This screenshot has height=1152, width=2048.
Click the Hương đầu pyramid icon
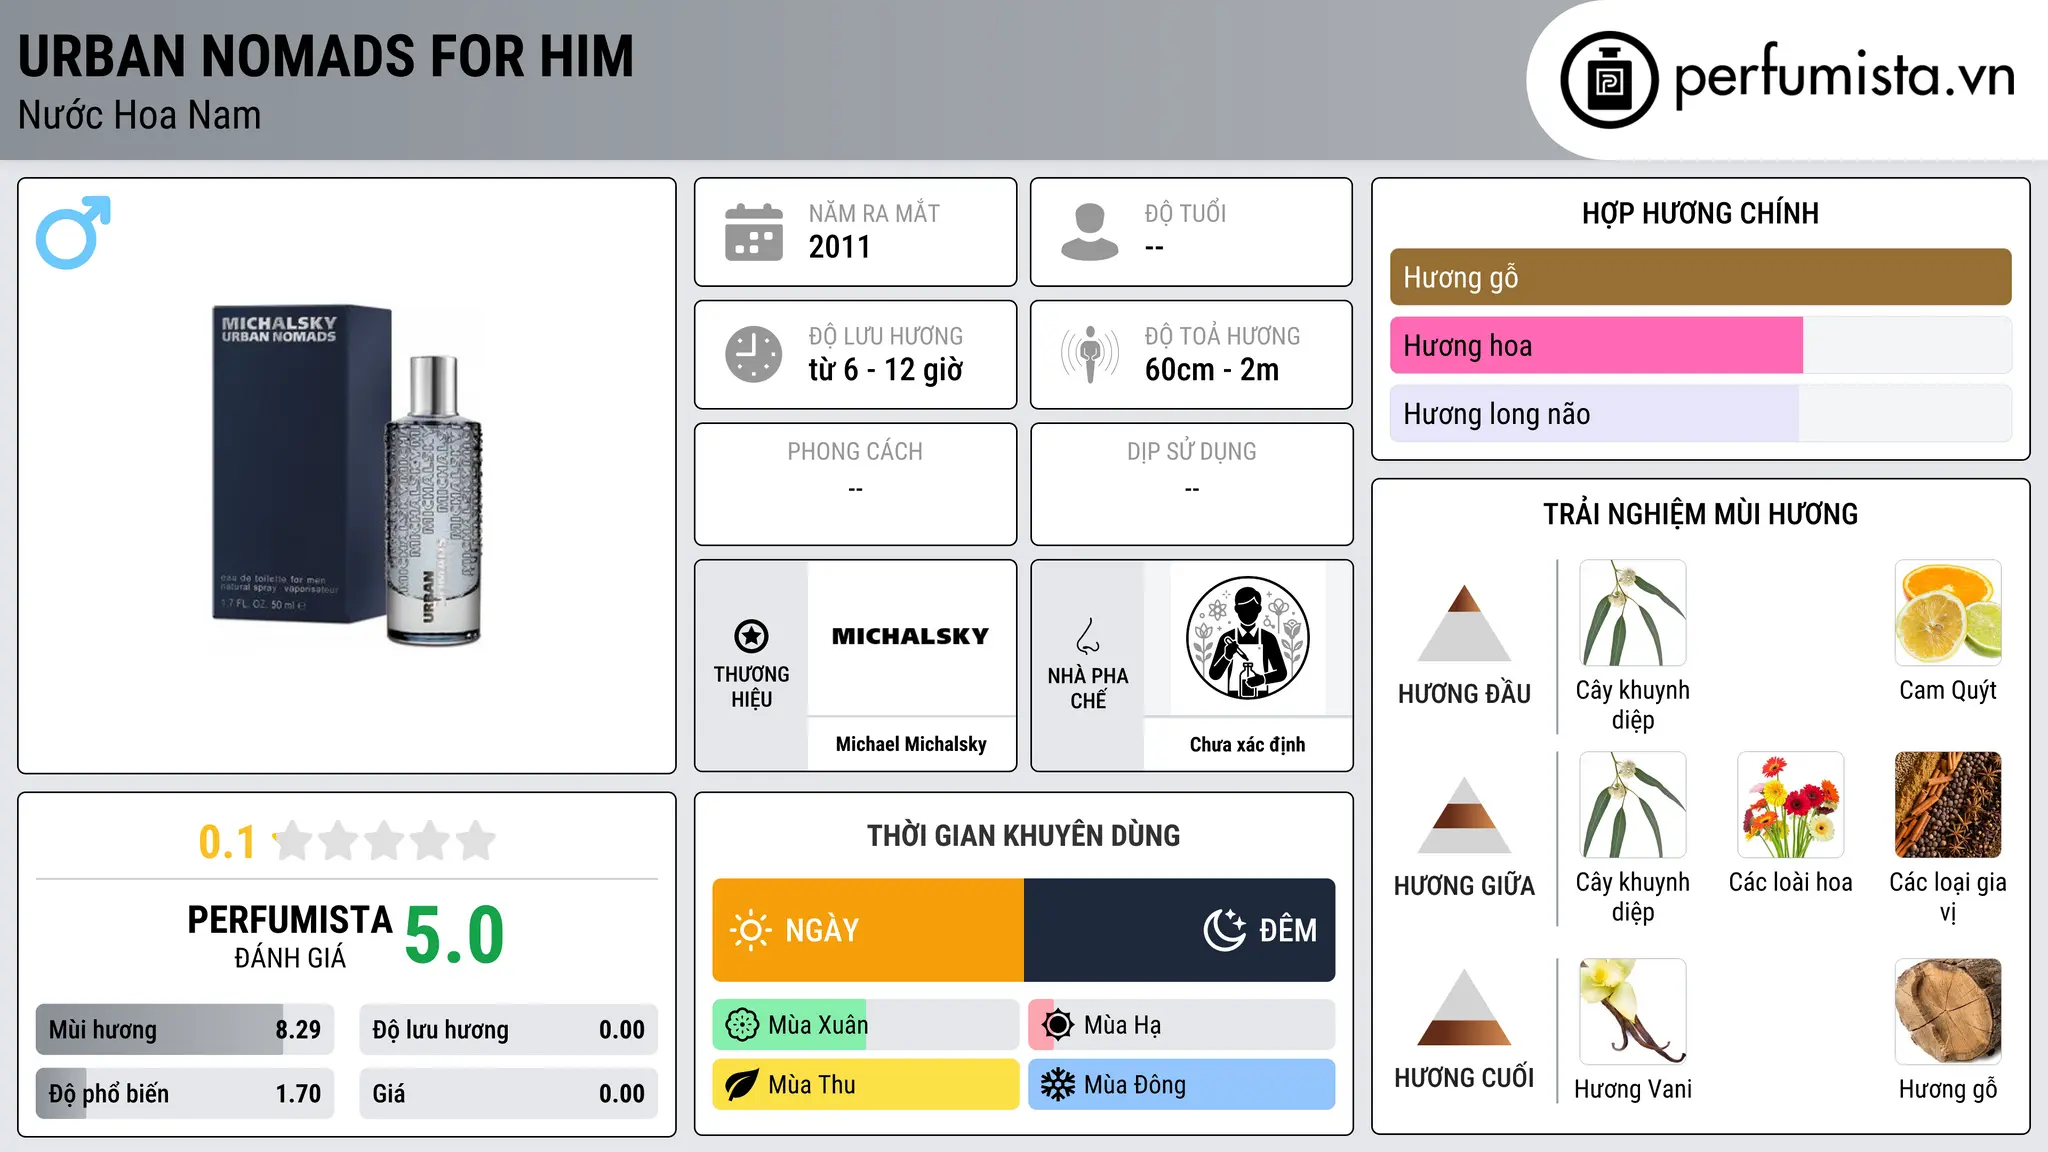click(x=1464, y=623)
